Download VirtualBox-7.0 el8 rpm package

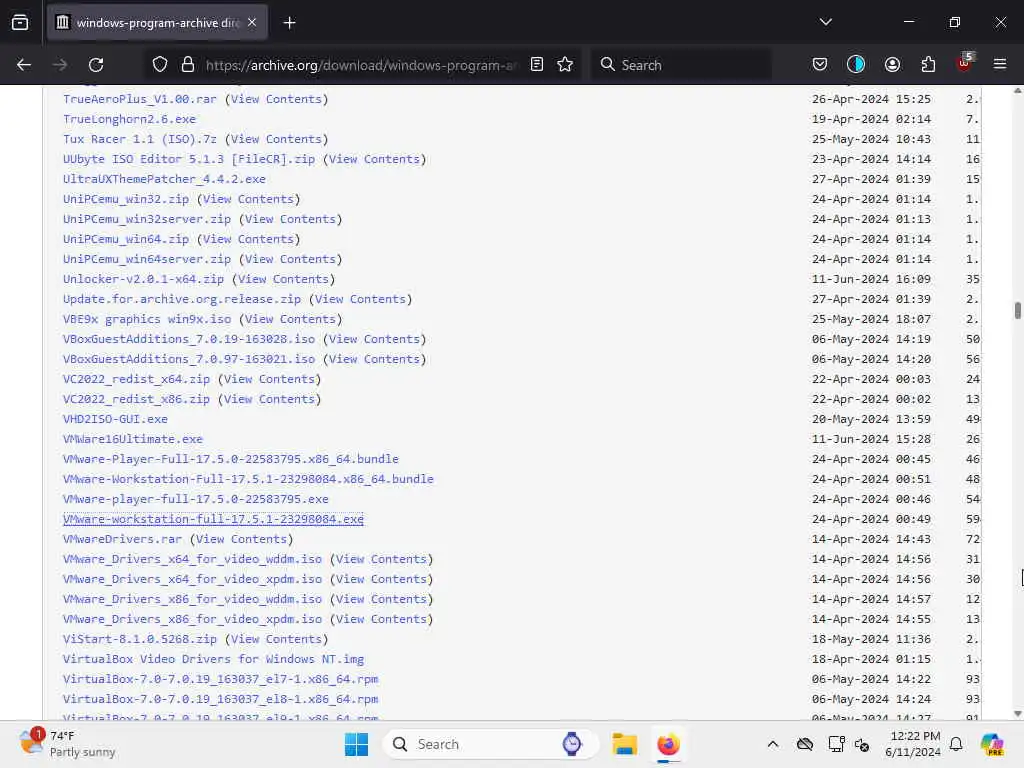[x=220, y=699]
